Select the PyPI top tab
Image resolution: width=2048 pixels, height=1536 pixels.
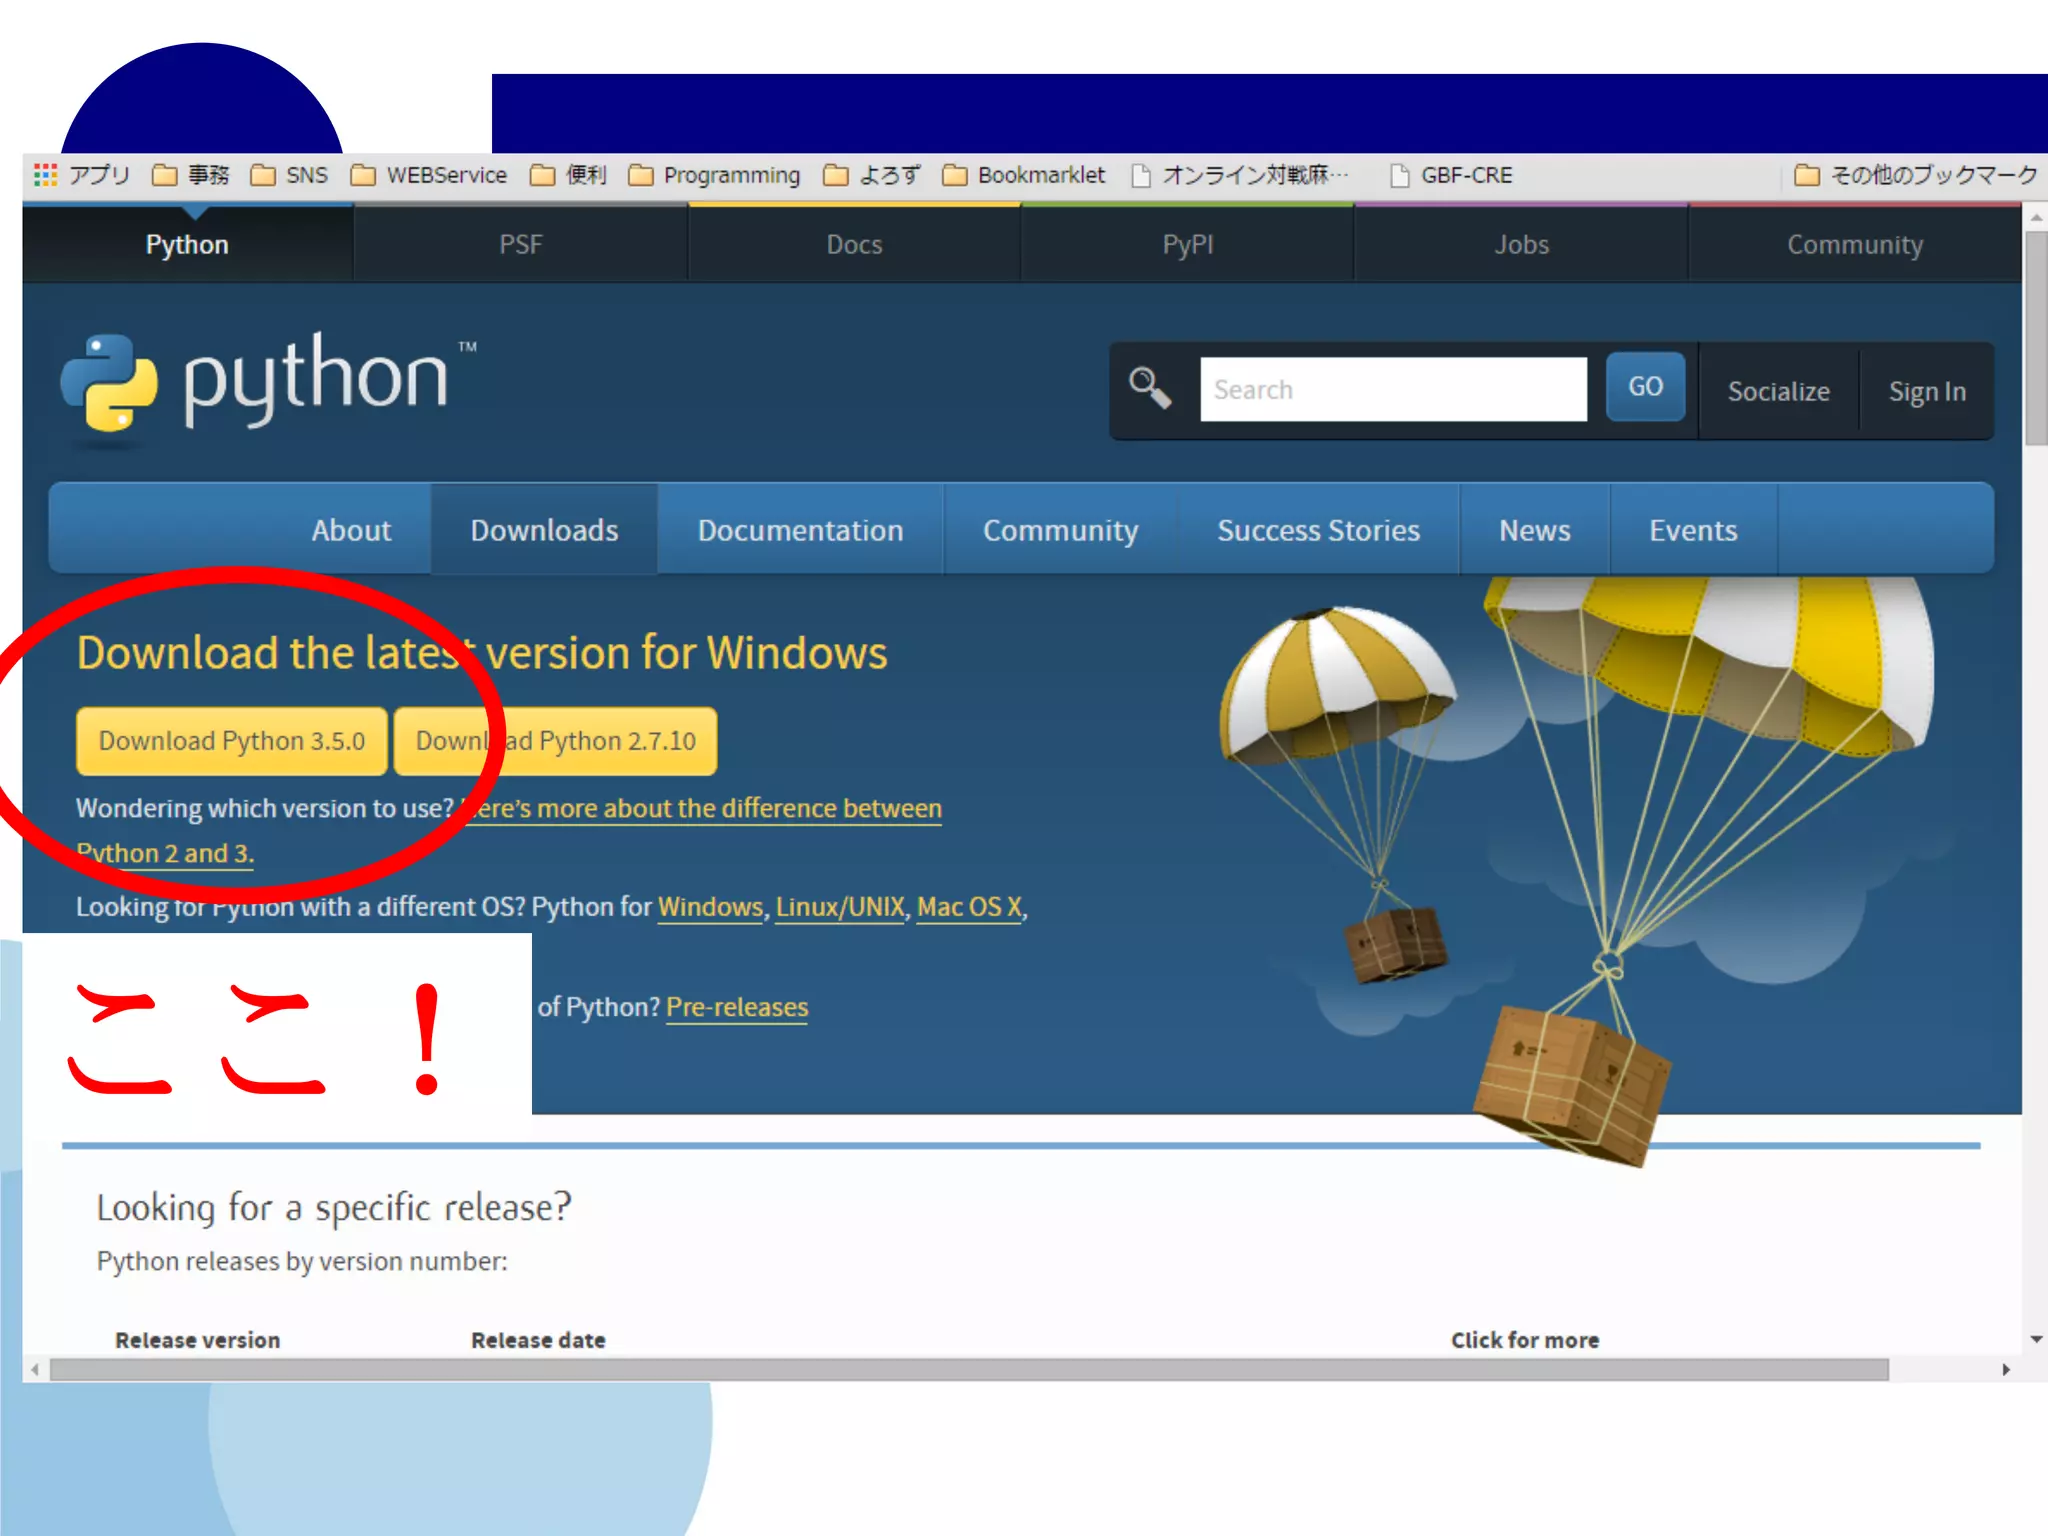tap(1187, 244)
